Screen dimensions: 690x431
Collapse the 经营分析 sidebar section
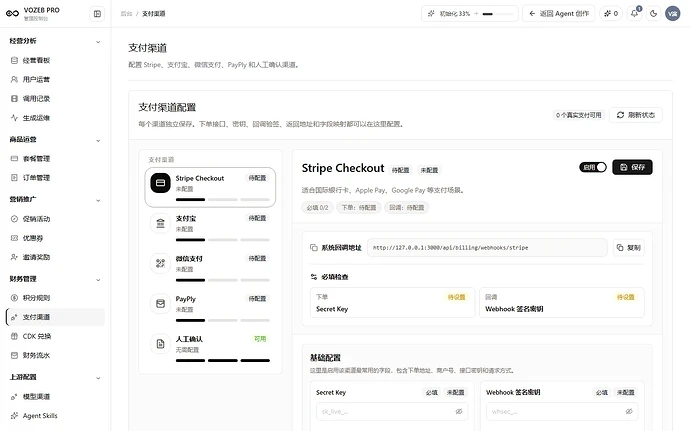click(98, 41)
